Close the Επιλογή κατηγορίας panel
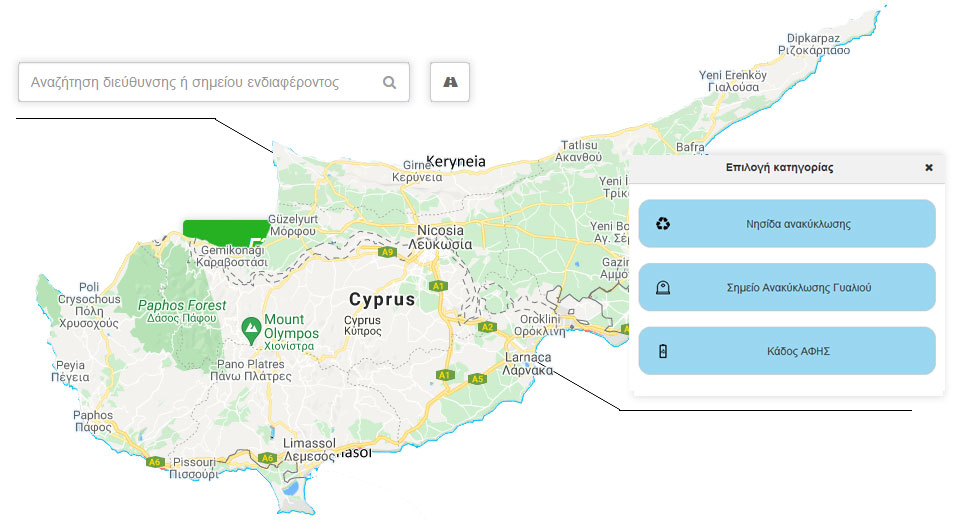972x520 pixels. (x=928, y=168)
